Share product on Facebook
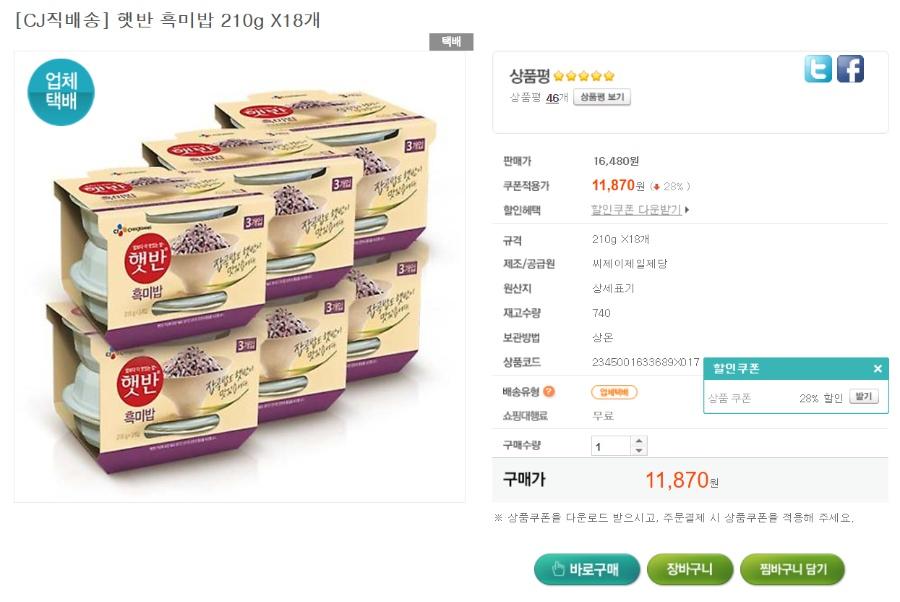Screen dimensions: 900x602 tap(850, 69)
